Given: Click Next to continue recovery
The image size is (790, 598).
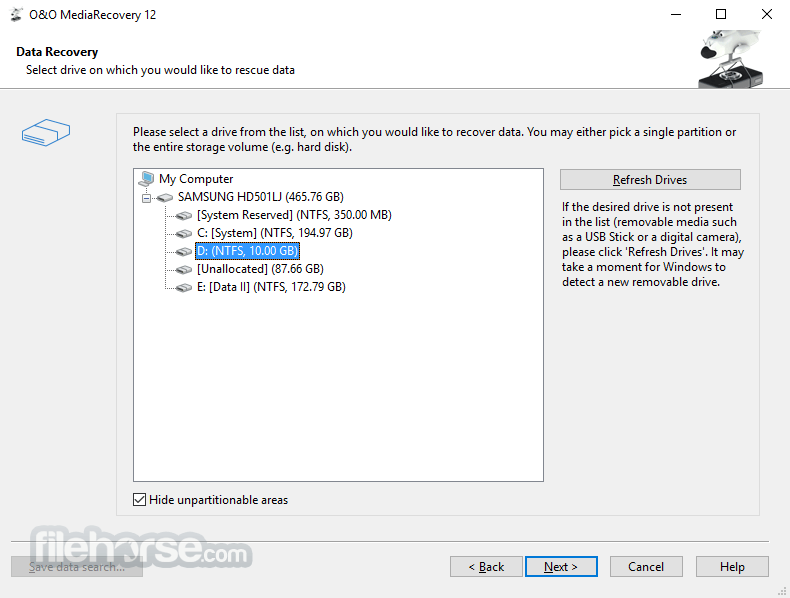Looking at the screenshot, I should click(x=561, y=567).
